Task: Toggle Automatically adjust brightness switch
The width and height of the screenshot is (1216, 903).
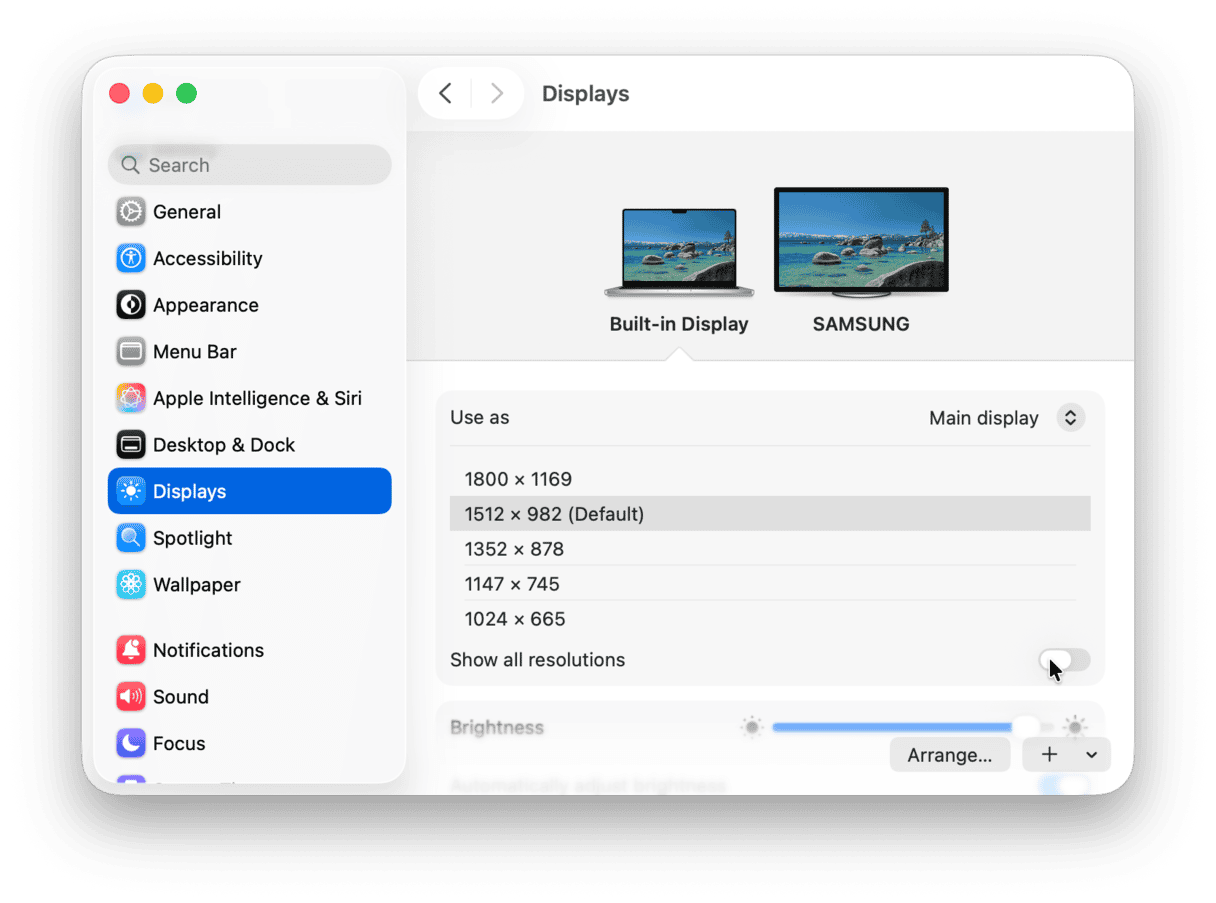Action: 1064,785
